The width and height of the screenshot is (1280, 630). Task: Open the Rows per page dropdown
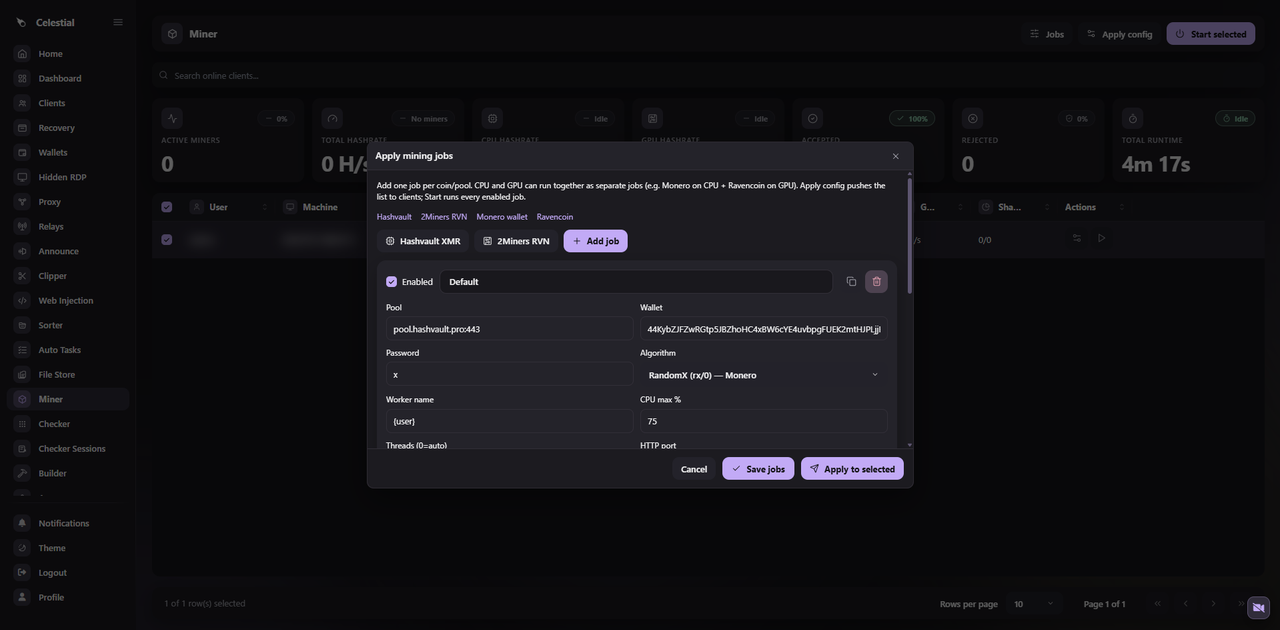pos(1034,604)
